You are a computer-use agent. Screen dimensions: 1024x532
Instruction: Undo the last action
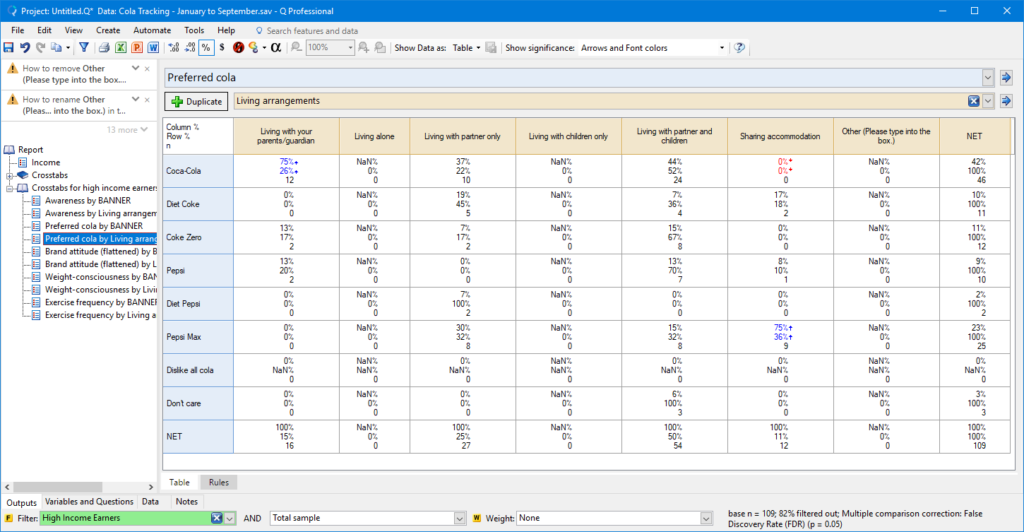point(25,48)
